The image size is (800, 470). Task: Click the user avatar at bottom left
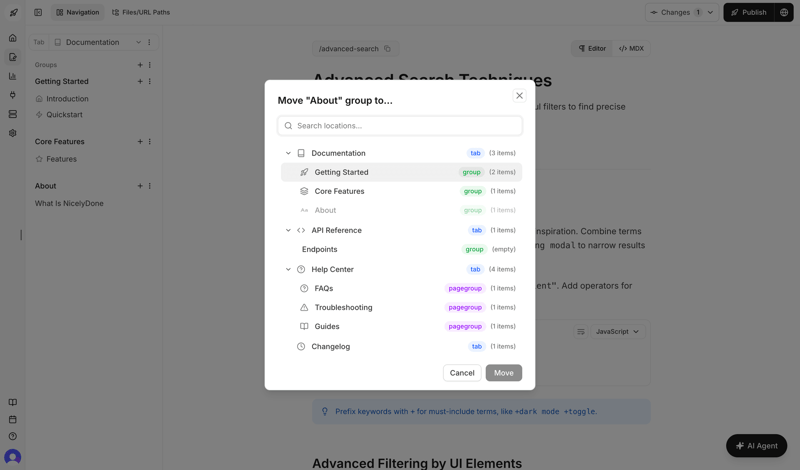point(13,457)
